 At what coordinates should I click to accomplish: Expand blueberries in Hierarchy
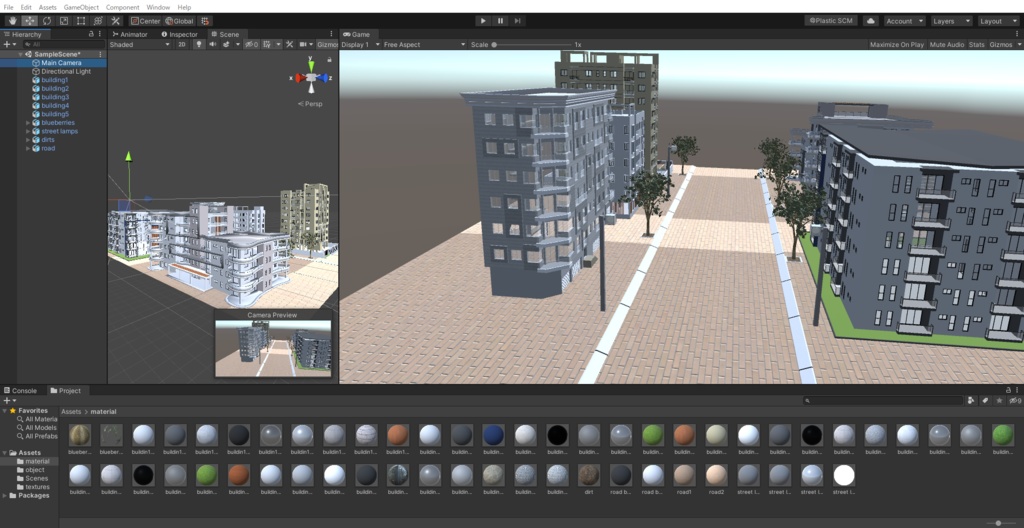28,122
